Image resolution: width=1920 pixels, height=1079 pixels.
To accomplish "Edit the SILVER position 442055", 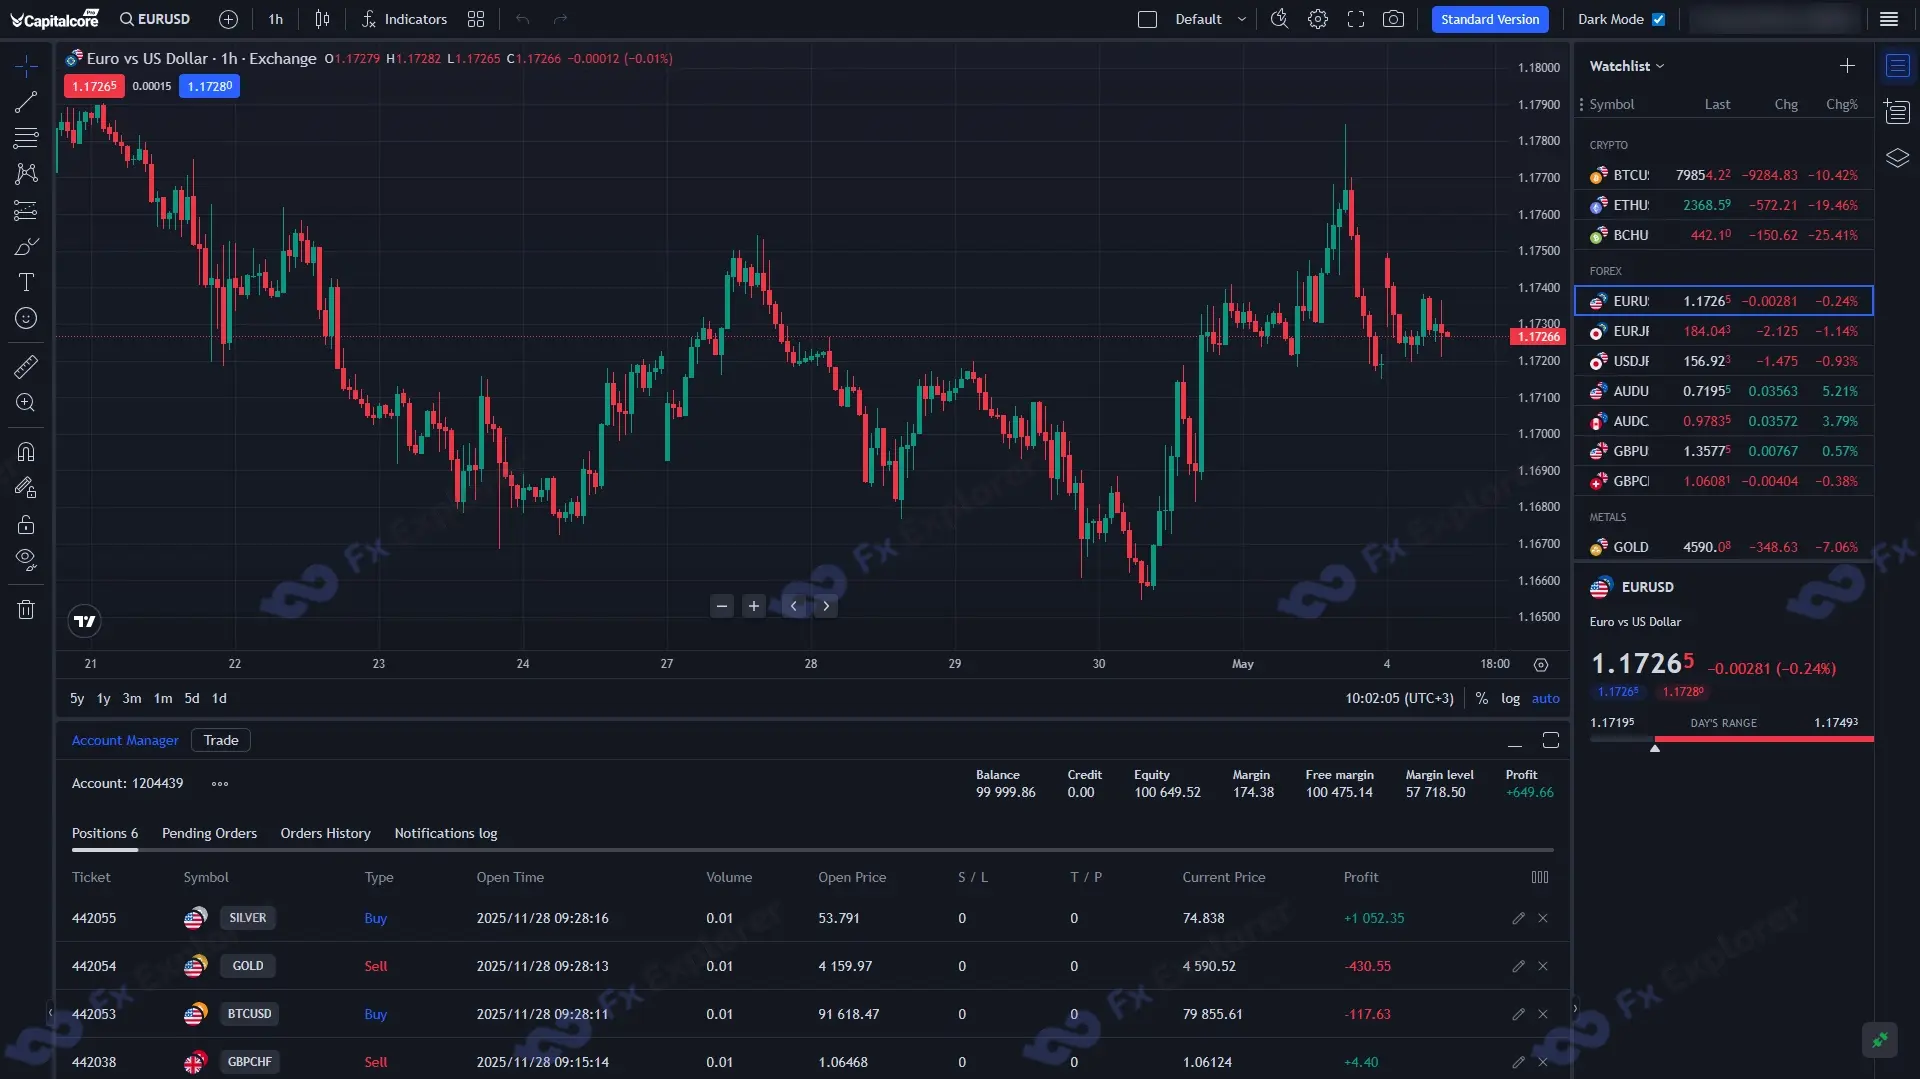I will [1518, 918].
